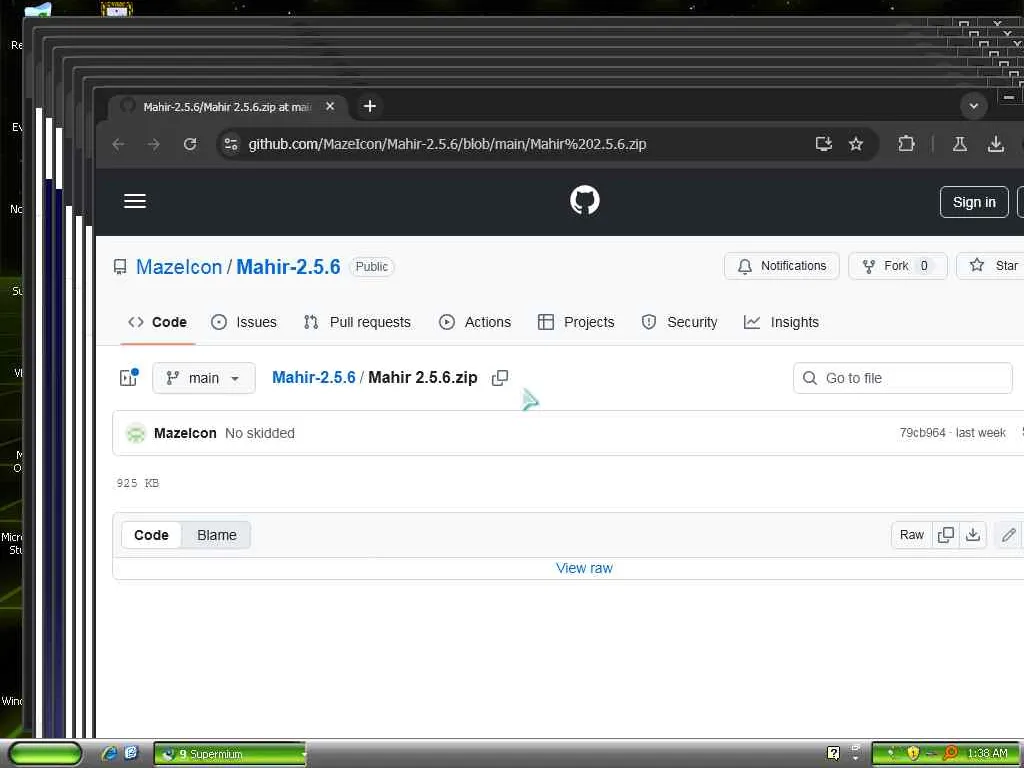This screenshot has height=768, width=1024.
Task: Fork the repository
Action: [x=897, y=266]
